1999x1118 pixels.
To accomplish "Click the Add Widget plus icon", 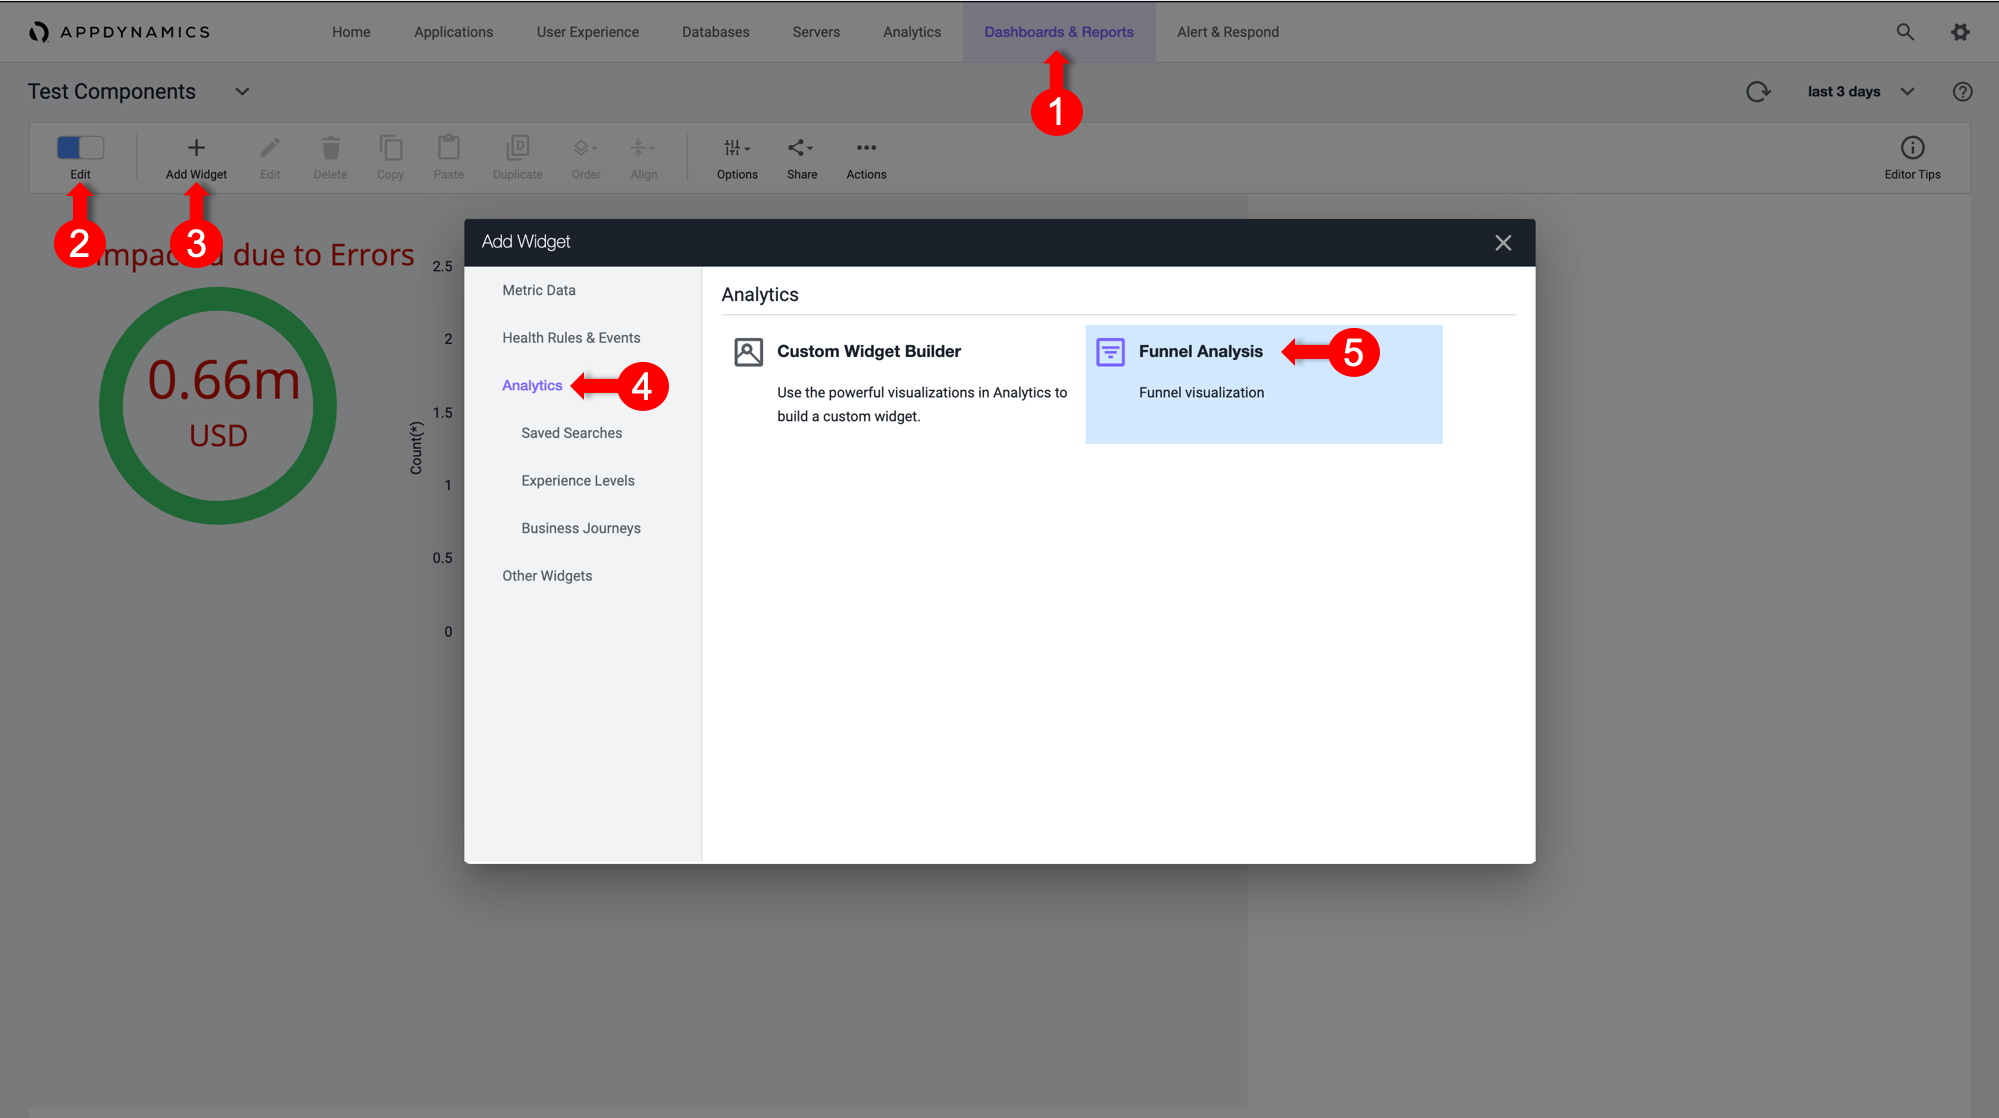I will (196, 148).
